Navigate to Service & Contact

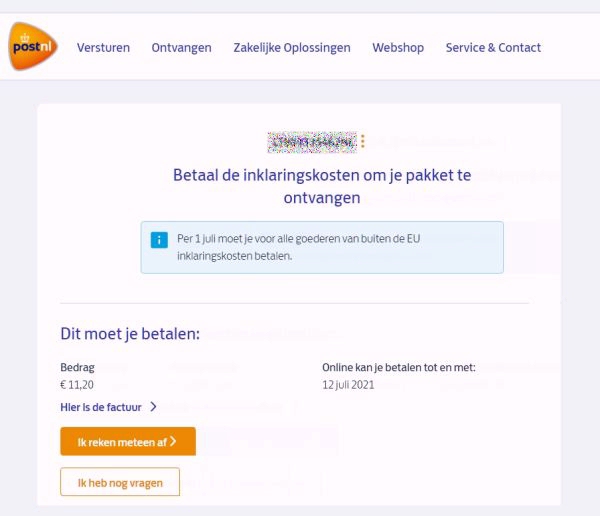pyautogui.click(x=493, y=47)
